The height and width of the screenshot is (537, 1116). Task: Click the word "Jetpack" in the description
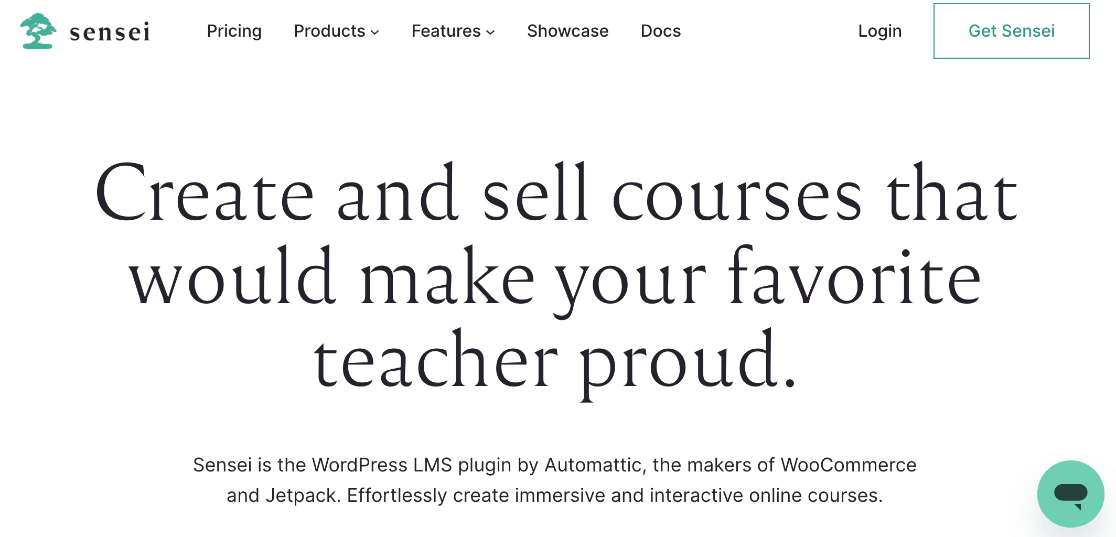[x=302, y=495]
